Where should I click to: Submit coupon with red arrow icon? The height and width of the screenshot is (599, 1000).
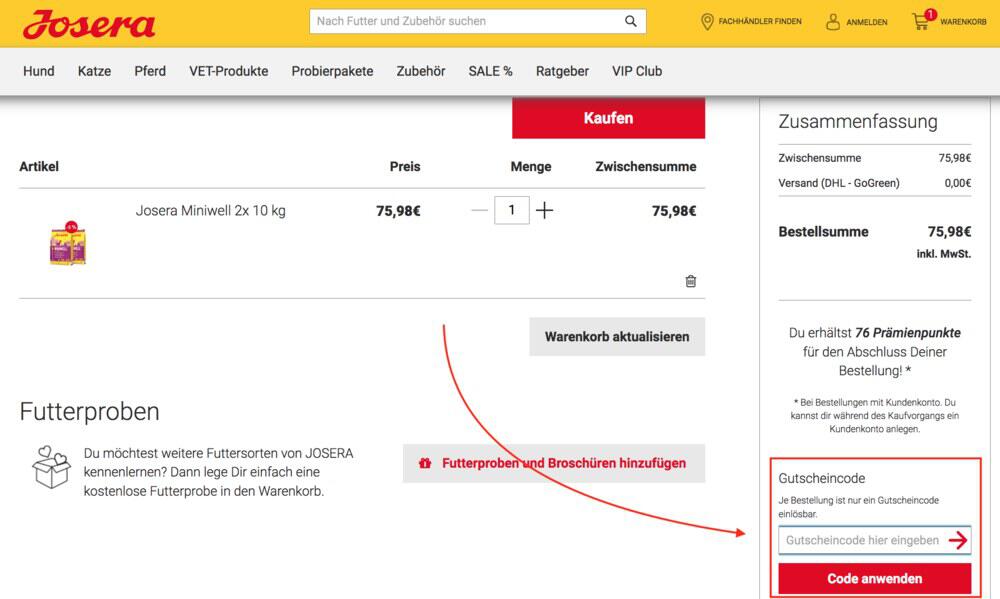(x=957, y=540)
